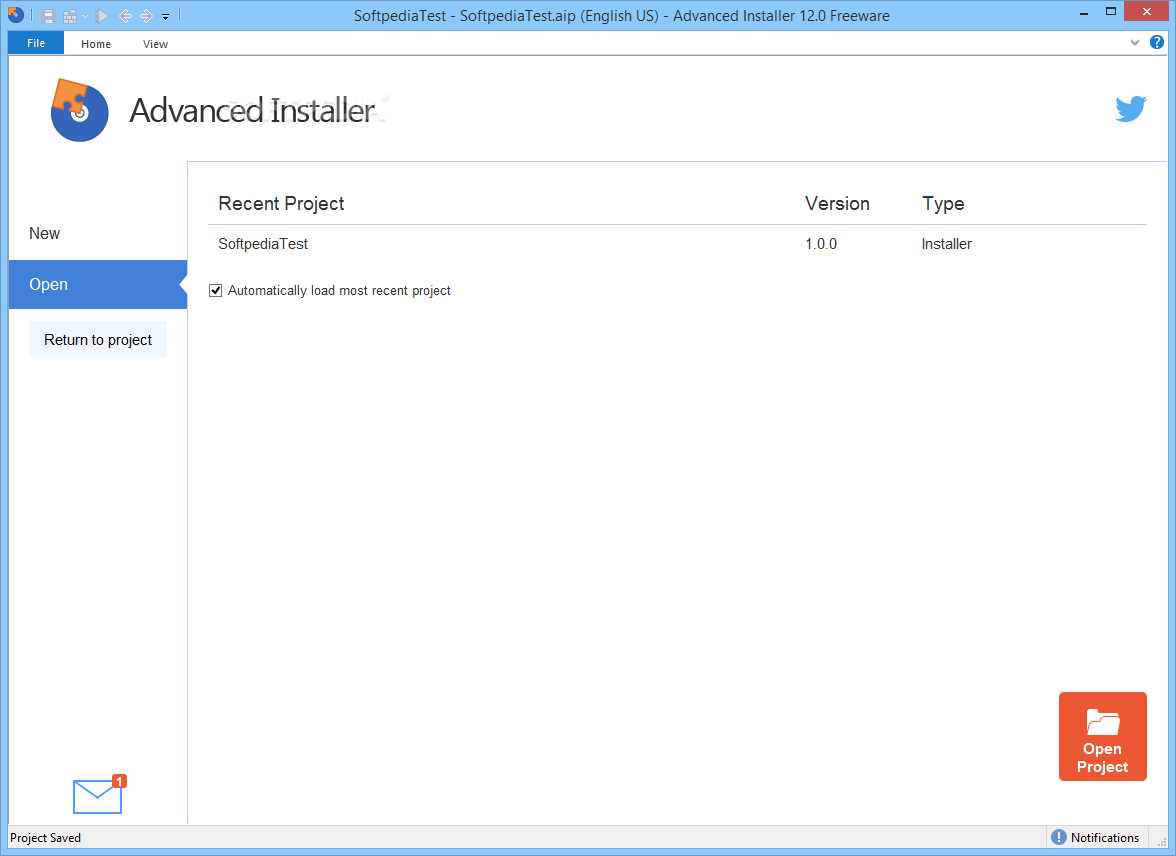The height and width of the screenshot is (856, 1176).
Task: Switch to the Home ribbon tab
Action: (x=96, y=44)
